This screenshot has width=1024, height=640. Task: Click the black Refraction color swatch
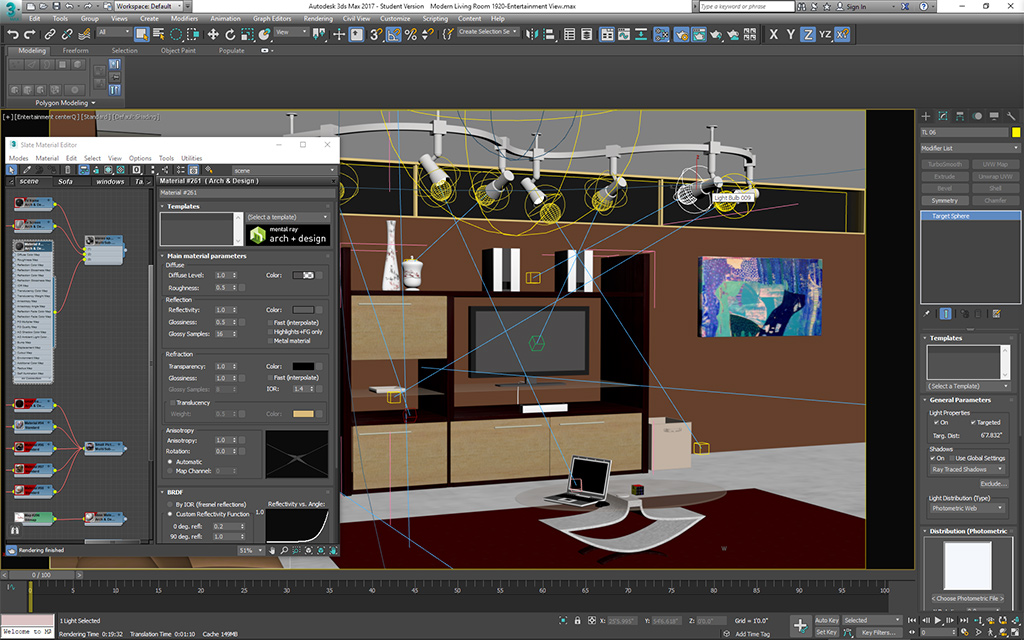[x=303, y=367]
